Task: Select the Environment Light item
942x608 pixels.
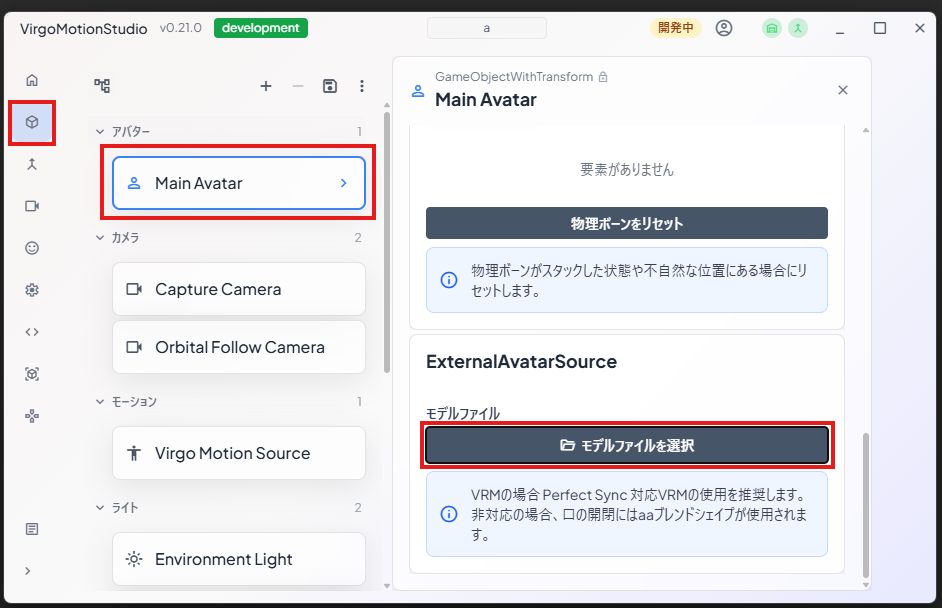Action: click(239, 559)
